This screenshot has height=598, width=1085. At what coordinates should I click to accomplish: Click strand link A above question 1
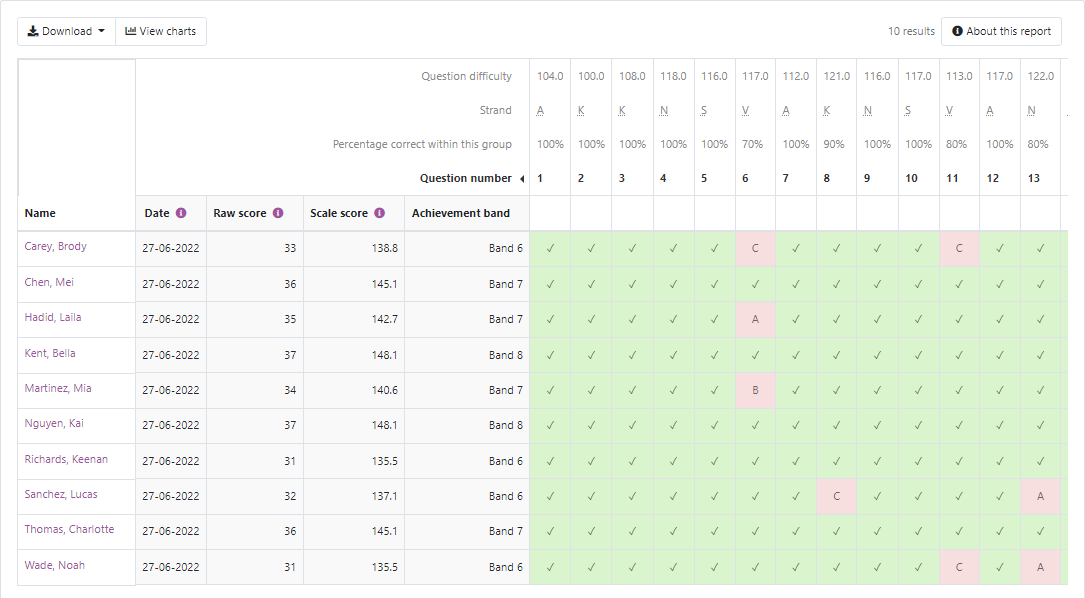[x=541, y=110]
